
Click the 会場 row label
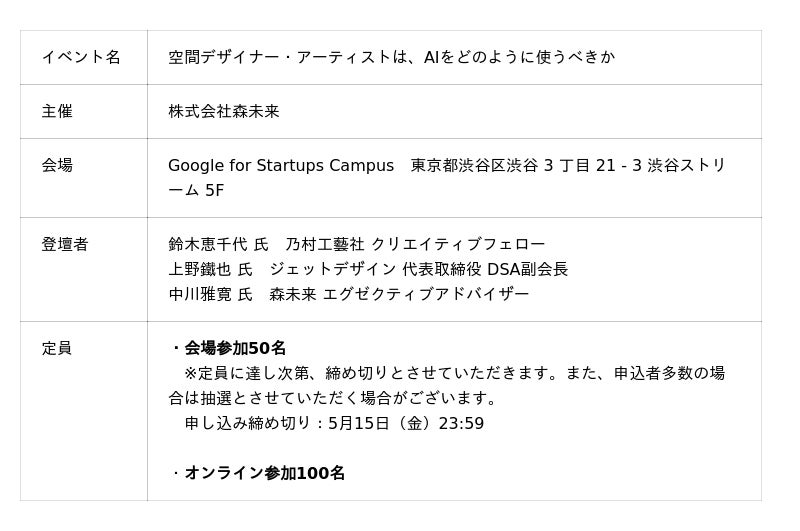(57, 165)
